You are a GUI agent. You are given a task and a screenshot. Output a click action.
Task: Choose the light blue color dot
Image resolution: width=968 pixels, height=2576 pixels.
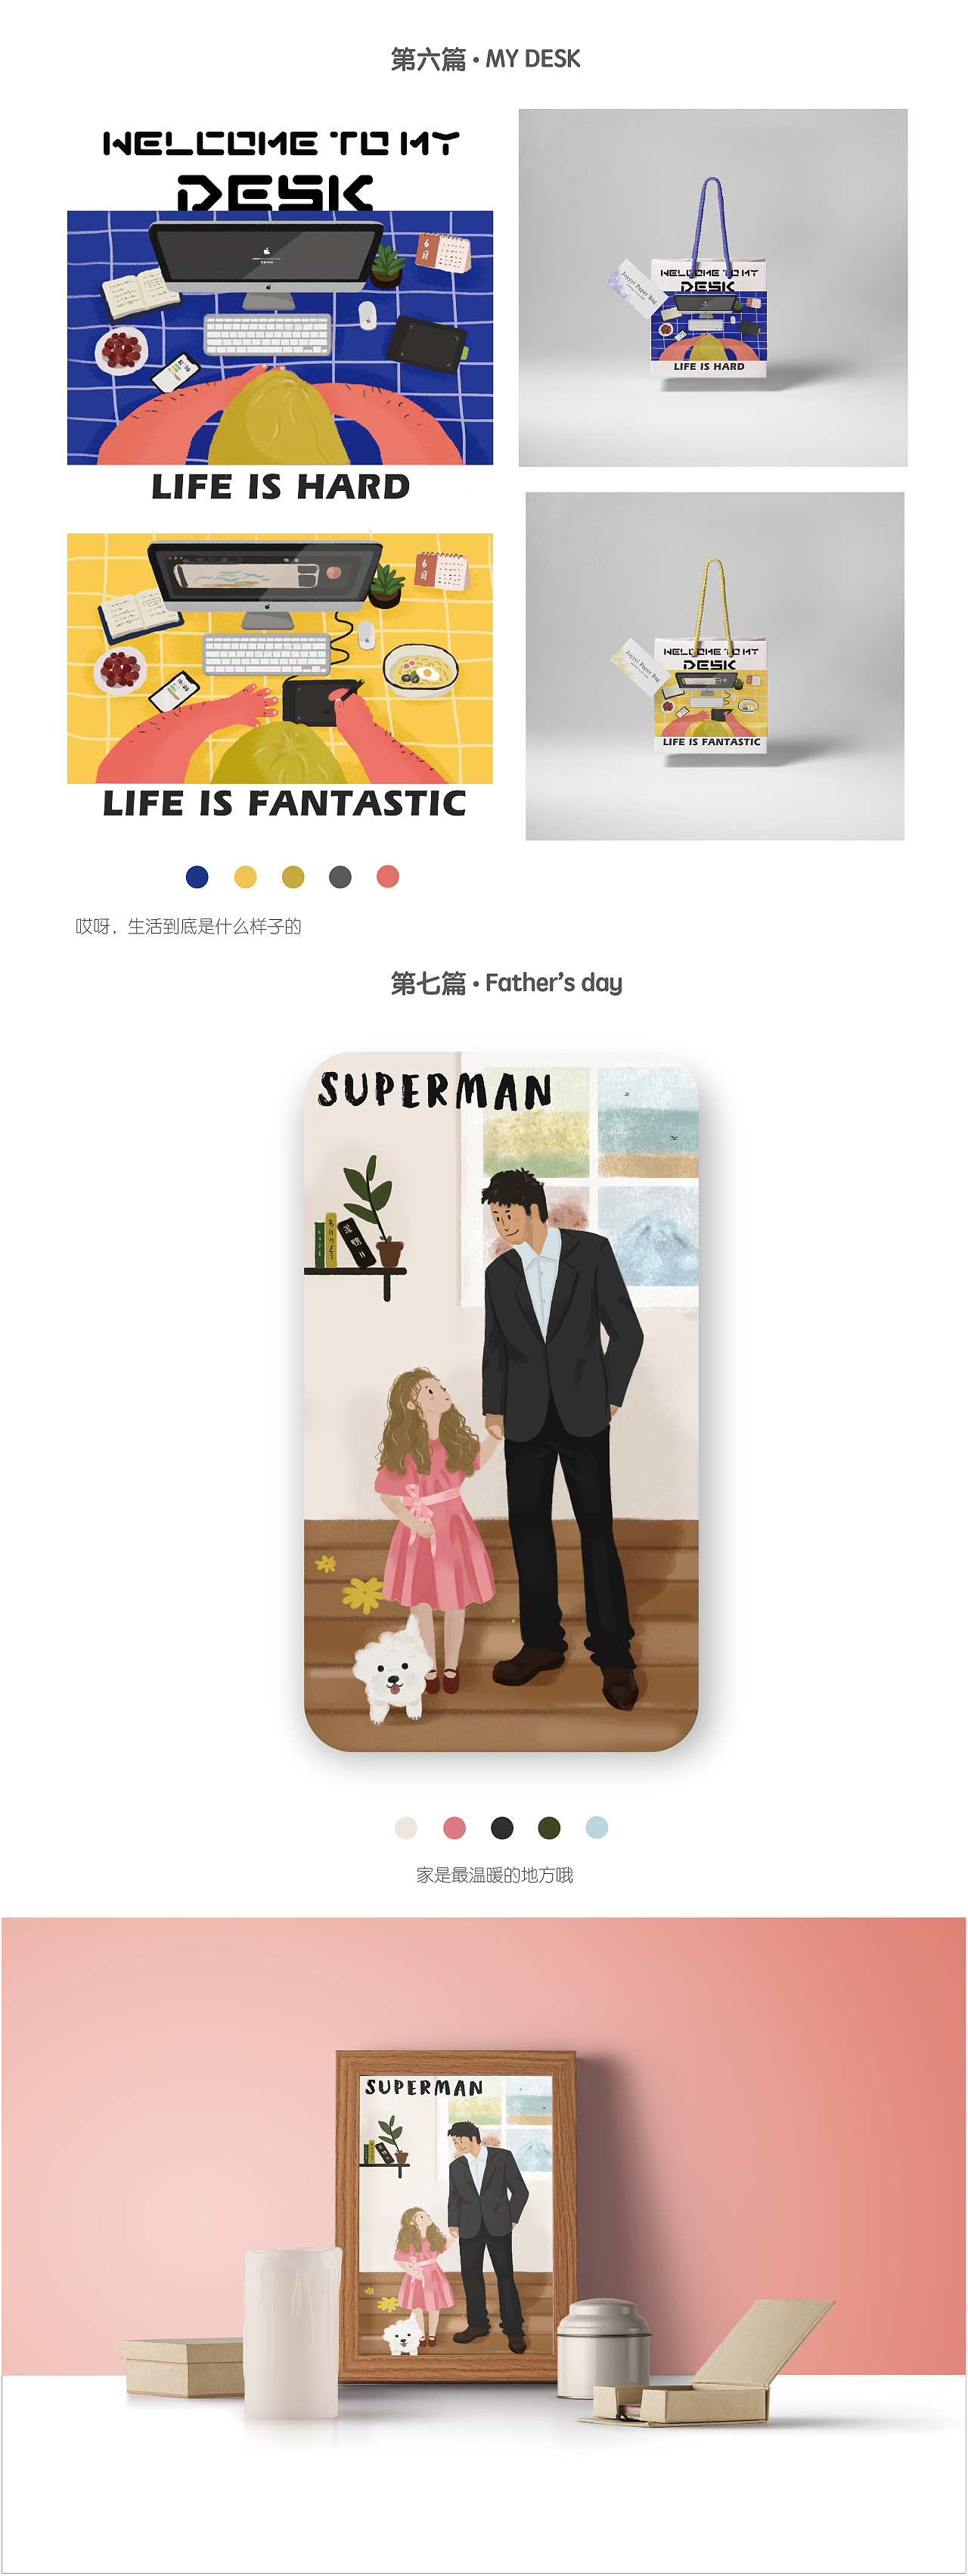point(597,1828)
